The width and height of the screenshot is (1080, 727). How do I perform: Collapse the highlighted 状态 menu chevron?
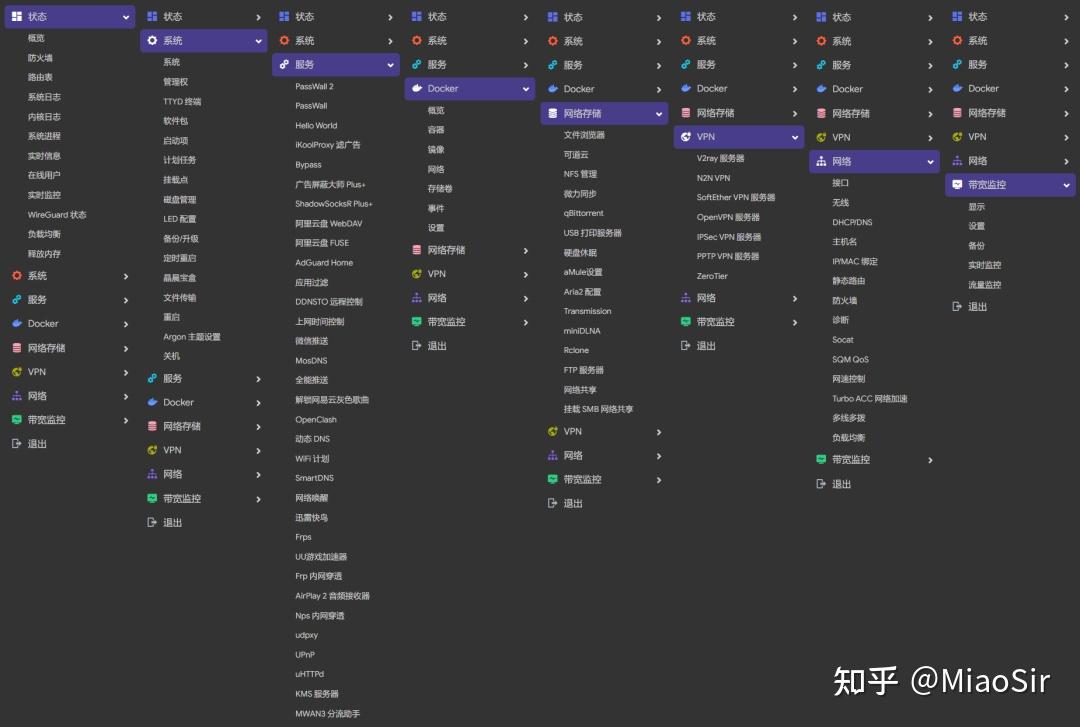pos(125,17)
